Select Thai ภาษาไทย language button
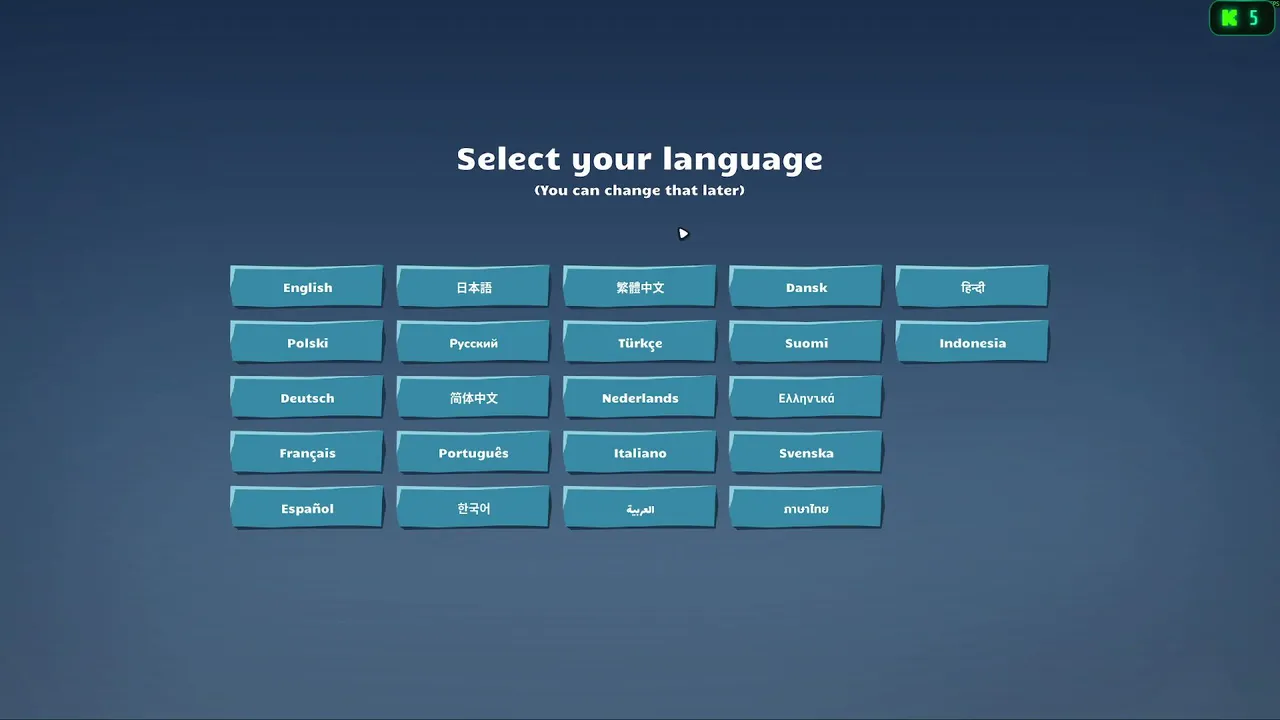1280x720 pixels. pos(806,508)
